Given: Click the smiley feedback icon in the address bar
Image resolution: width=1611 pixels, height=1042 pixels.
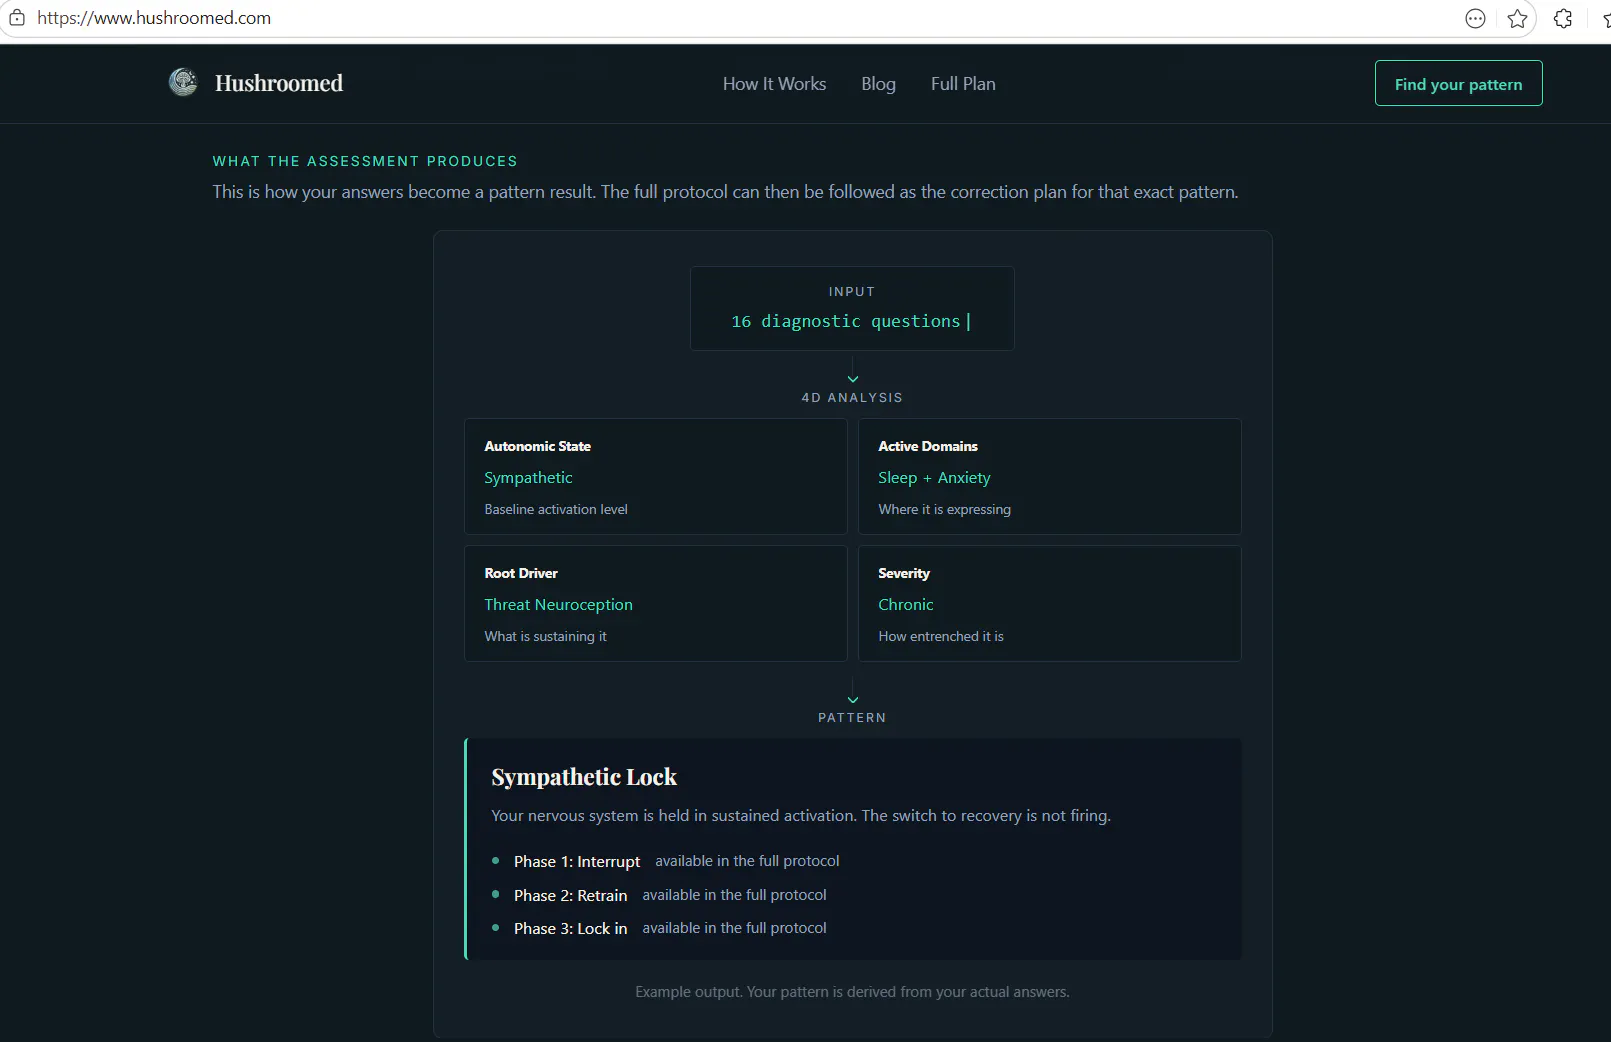Looking at the screenshot, I should click(1475, 18).
